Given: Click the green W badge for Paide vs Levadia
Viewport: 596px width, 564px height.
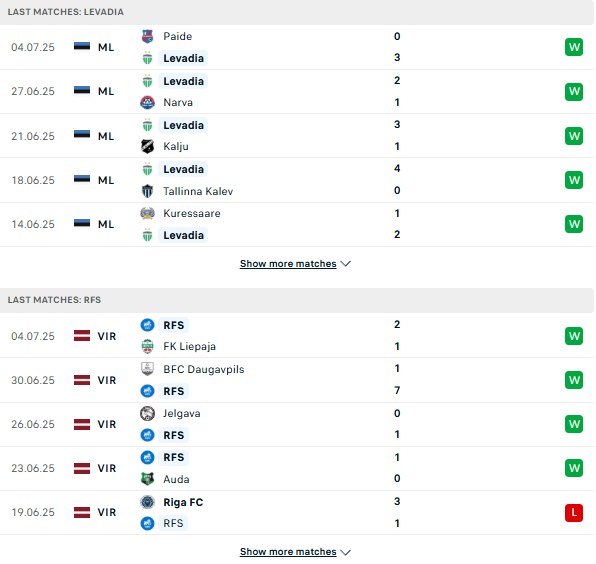Looking at the screenshot, I should [x=574, y=48].
